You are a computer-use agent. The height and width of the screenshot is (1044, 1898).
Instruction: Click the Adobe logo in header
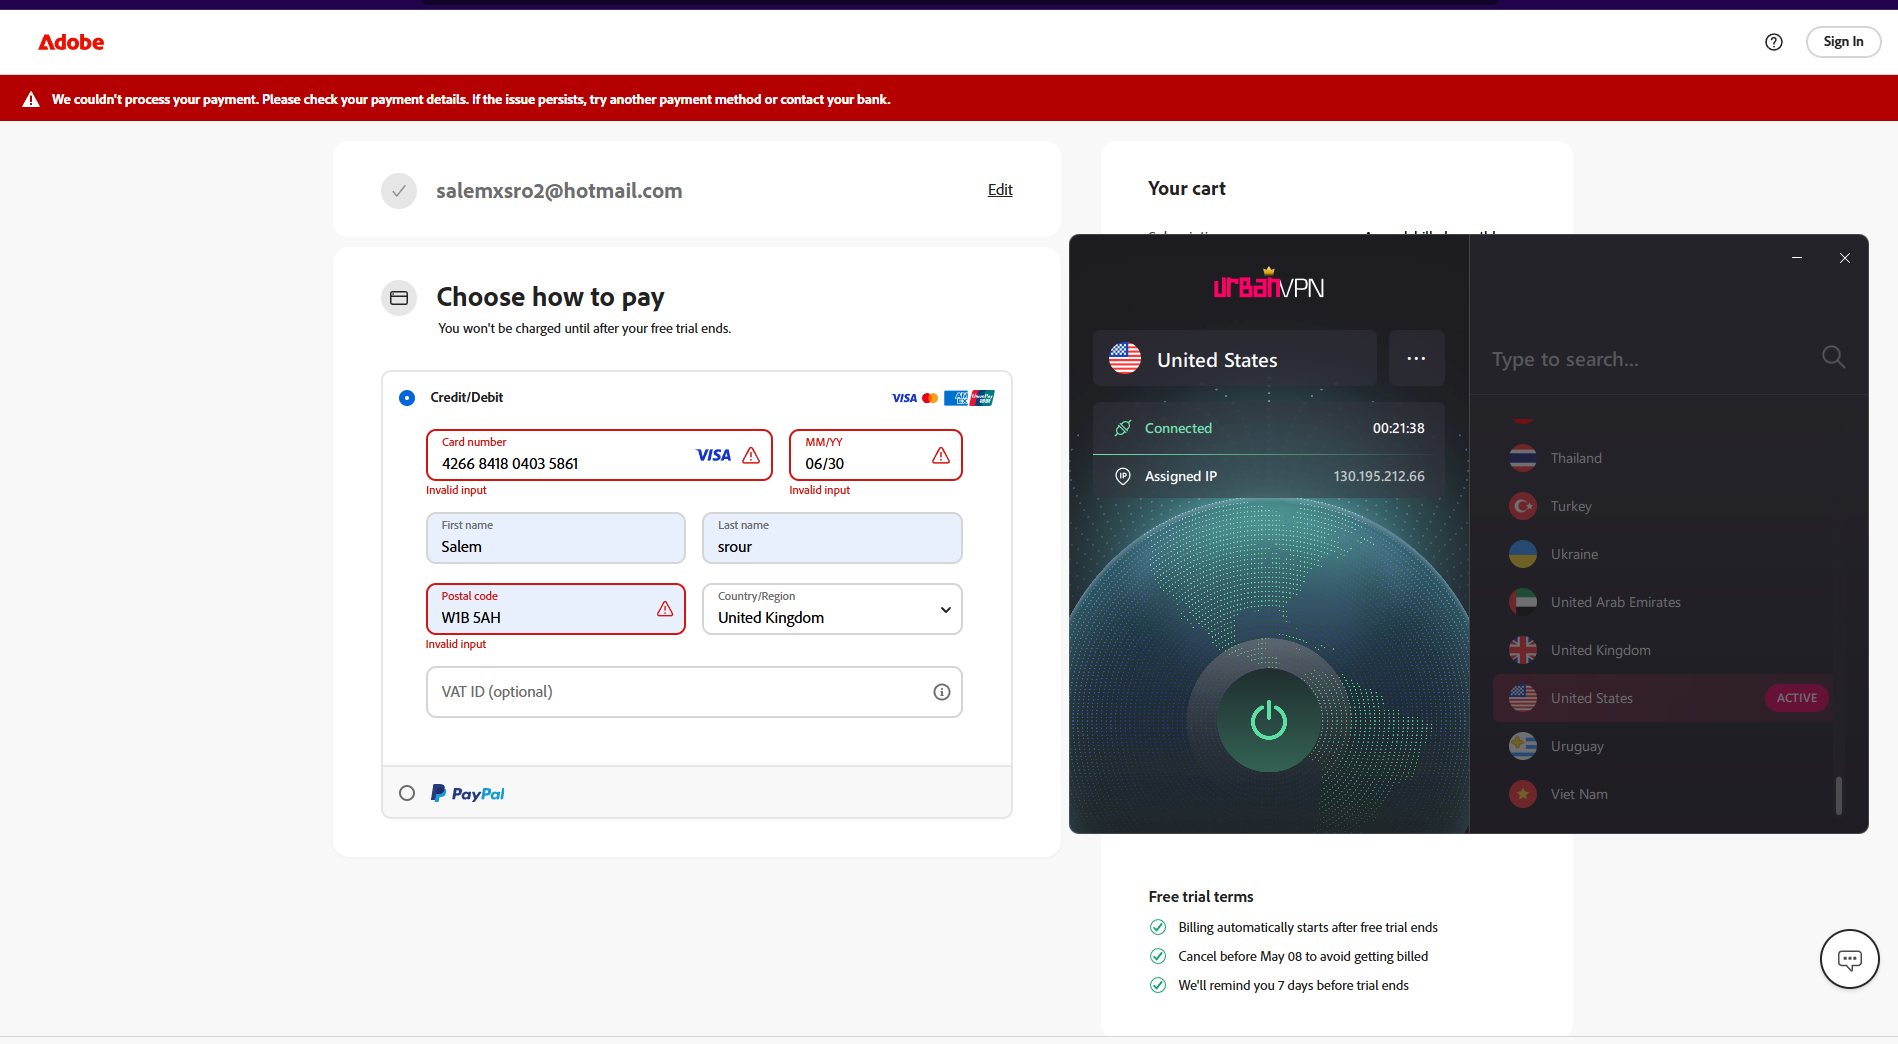pyautogui.click(x=71, y=42)
